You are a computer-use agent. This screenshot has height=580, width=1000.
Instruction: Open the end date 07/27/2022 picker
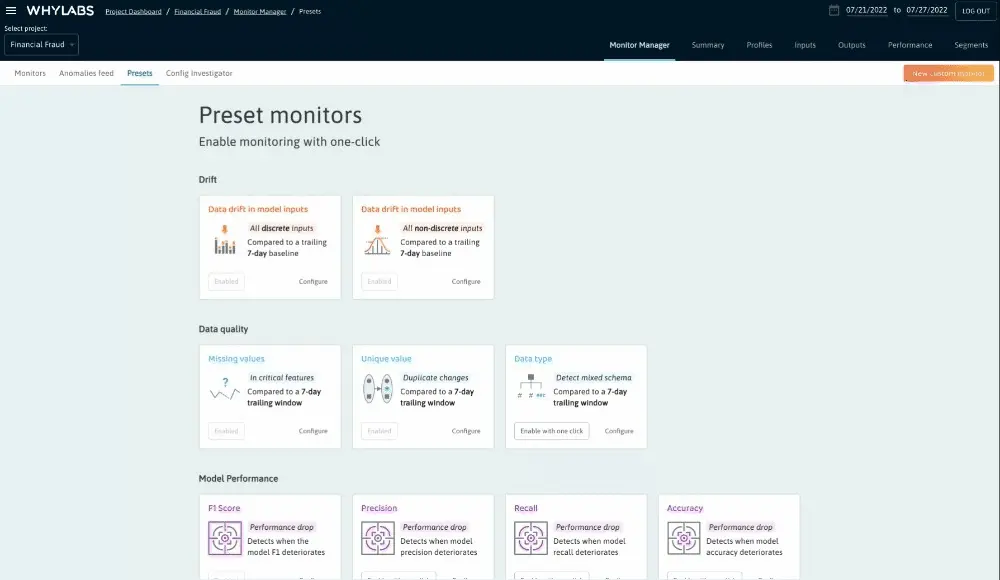click(x=926, y=10)
